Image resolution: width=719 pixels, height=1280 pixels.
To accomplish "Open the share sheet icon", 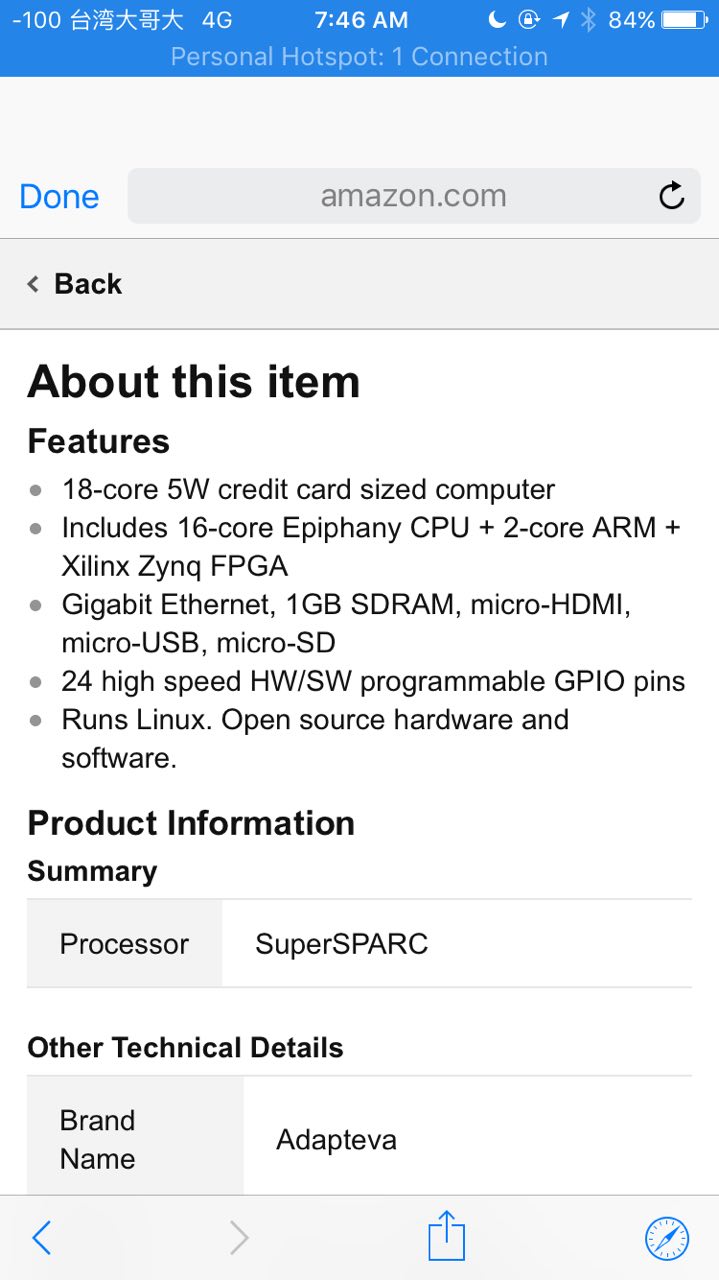I will 447,1236.
